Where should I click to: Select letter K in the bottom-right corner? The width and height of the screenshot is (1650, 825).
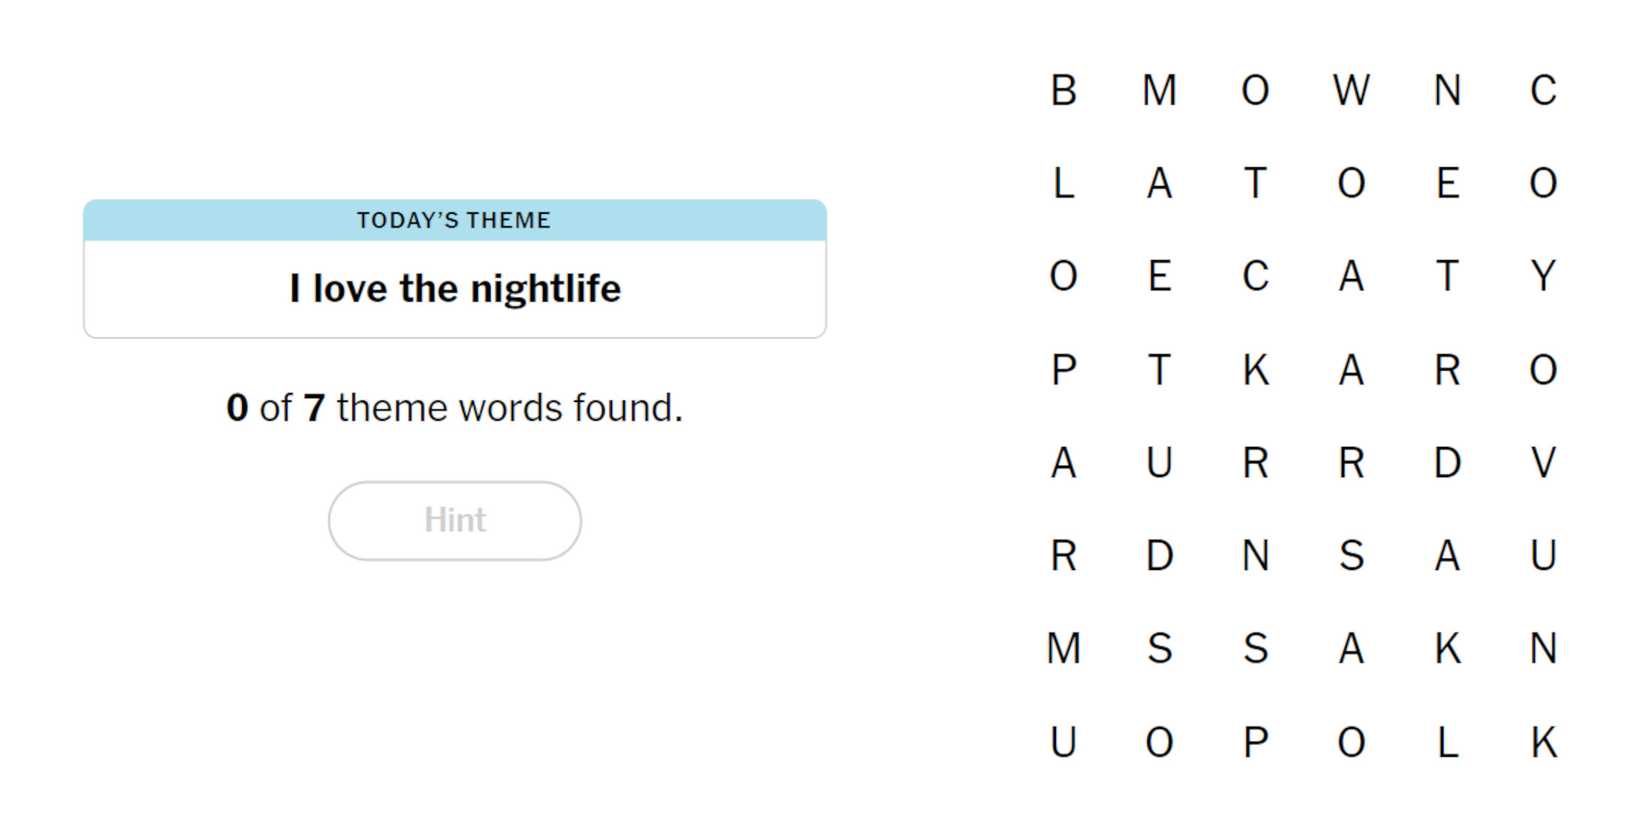pyautogui.click(x=1543, y=742)
